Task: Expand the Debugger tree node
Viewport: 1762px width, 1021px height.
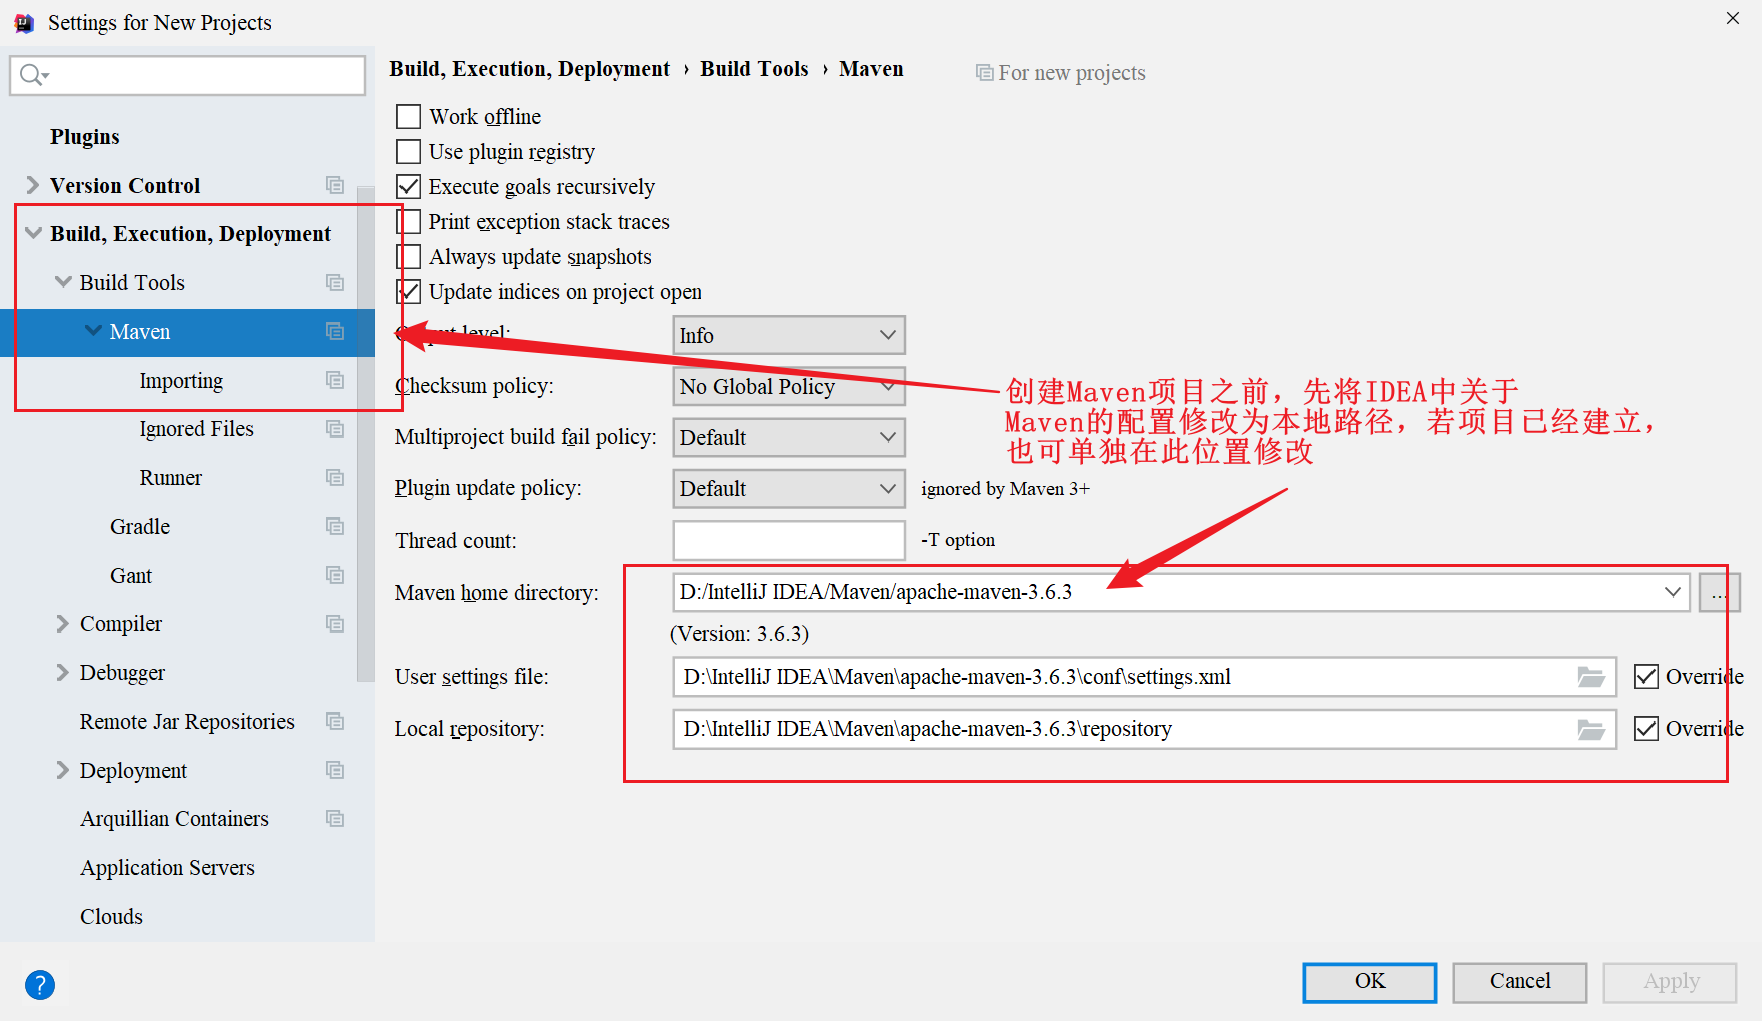Action: pos(62,672)
